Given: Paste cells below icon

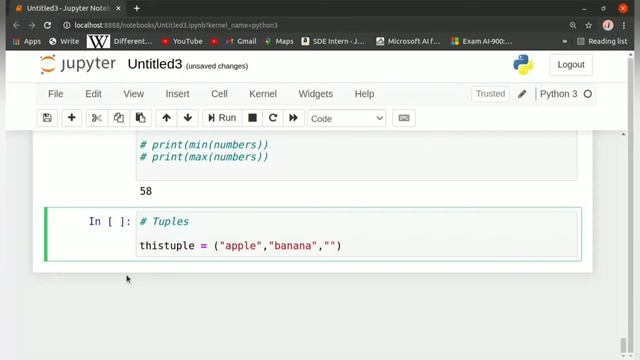Looking at the screenshot, I should click(x=140, y=118).
